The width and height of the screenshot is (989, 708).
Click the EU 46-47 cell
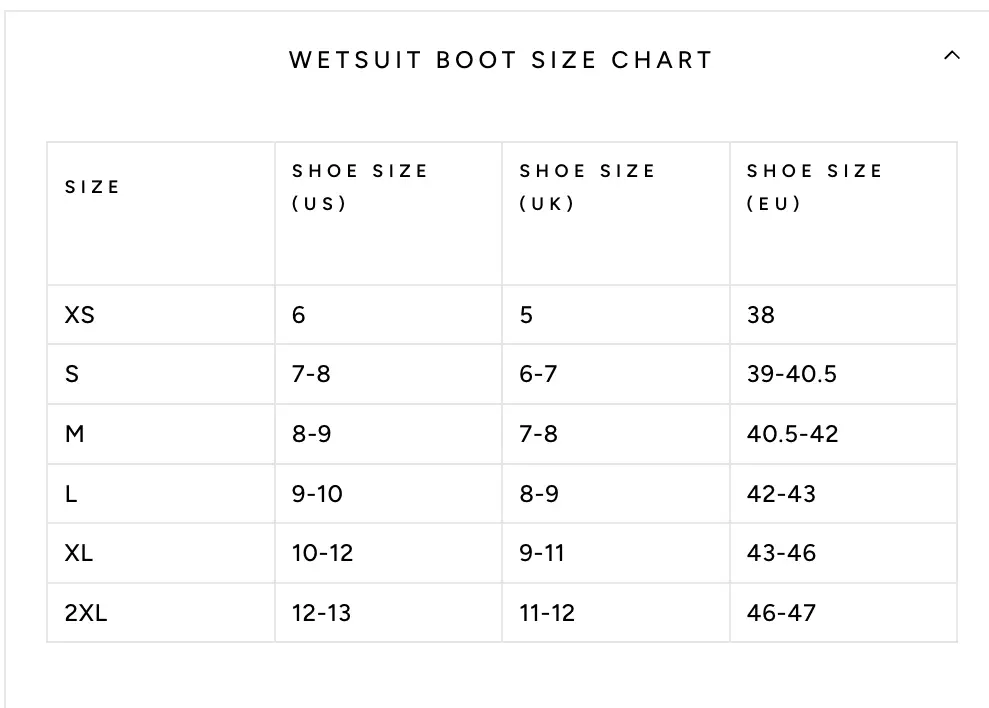pyautogui.click(x=781, y=612)
